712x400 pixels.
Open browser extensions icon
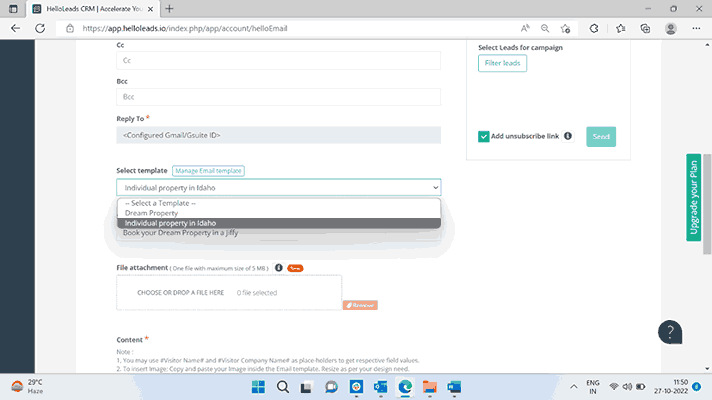(x=594, y=28)
